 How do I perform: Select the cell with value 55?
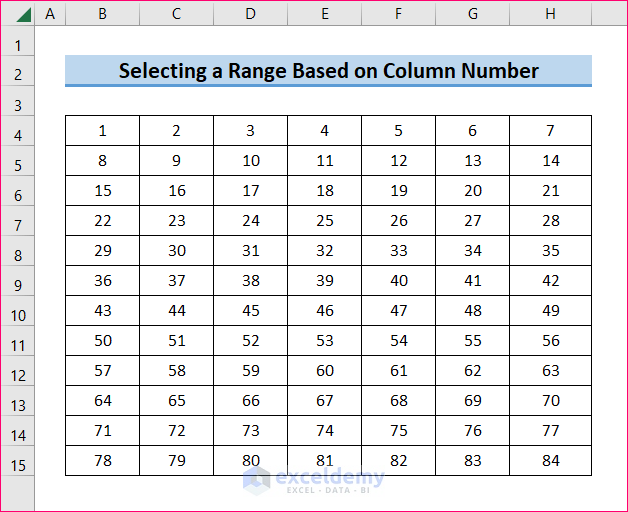point(472,341)
